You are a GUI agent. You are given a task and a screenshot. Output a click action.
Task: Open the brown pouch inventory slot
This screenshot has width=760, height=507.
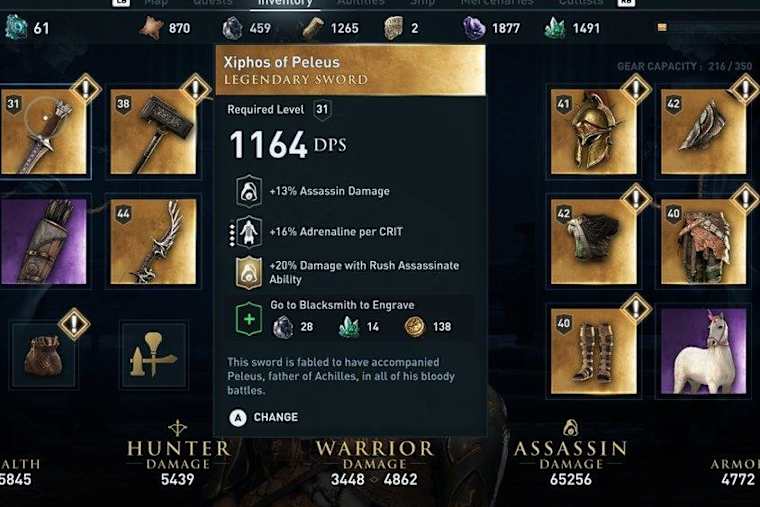tap(44, 355)
